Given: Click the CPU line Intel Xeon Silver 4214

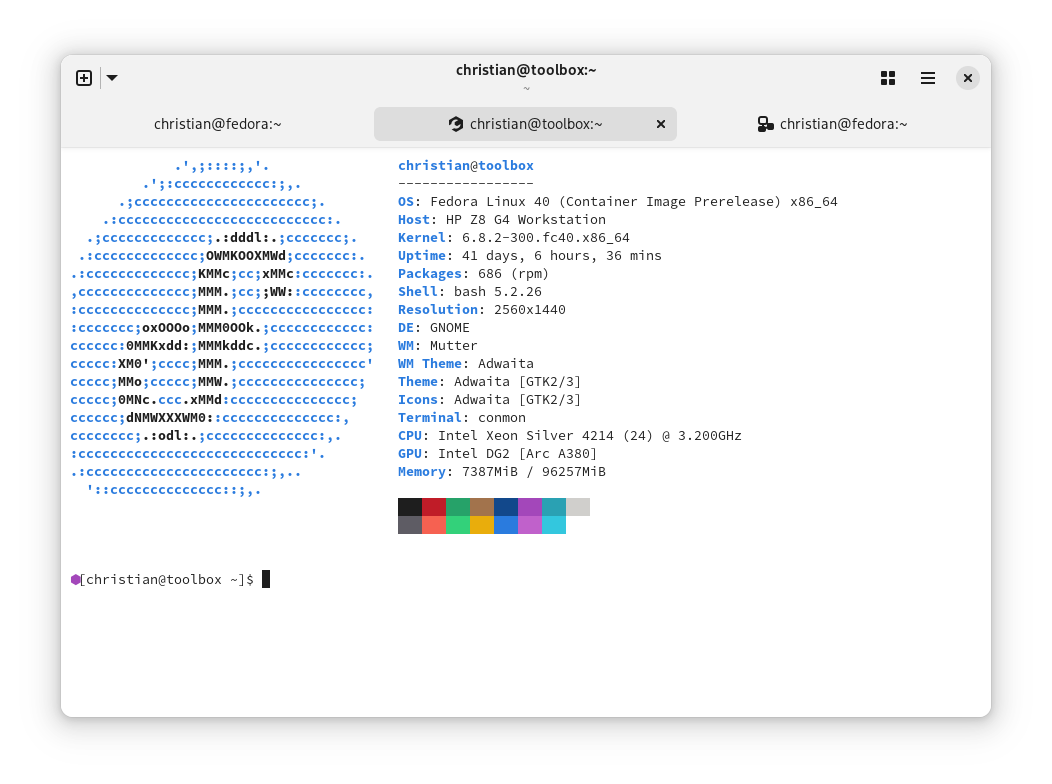Looking at the screenshot, I should 570,437.
